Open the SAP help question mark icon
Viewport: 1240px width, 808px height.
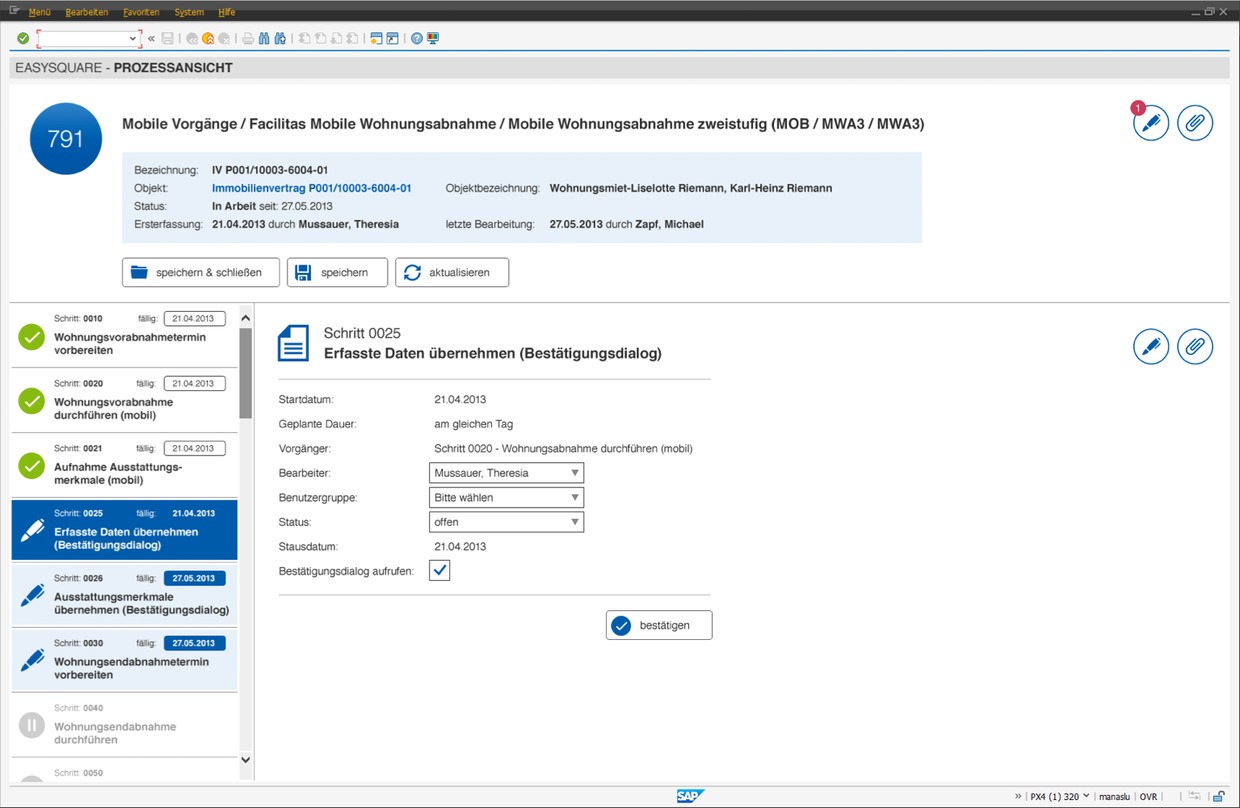417,39
